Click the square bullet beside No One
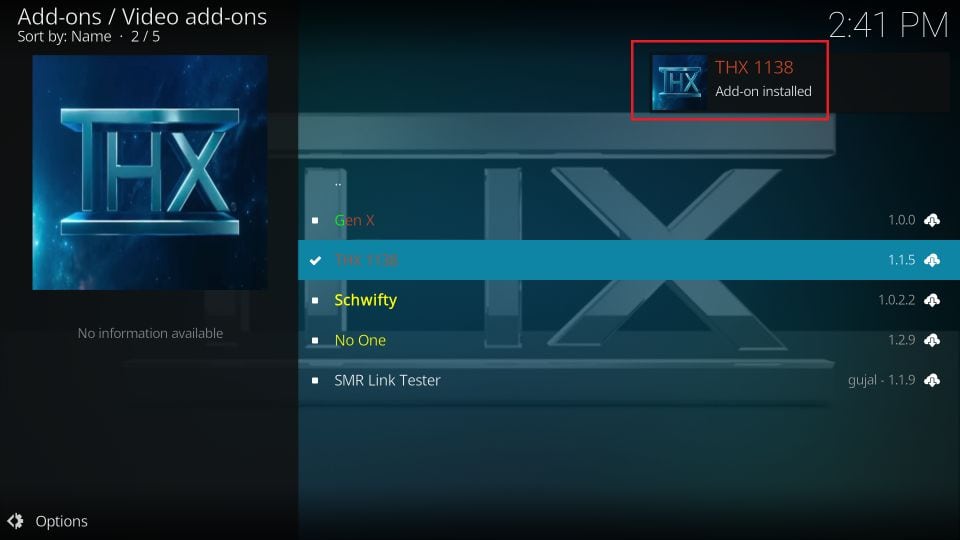Screen dimensions: 960x540 pos(315,340)
